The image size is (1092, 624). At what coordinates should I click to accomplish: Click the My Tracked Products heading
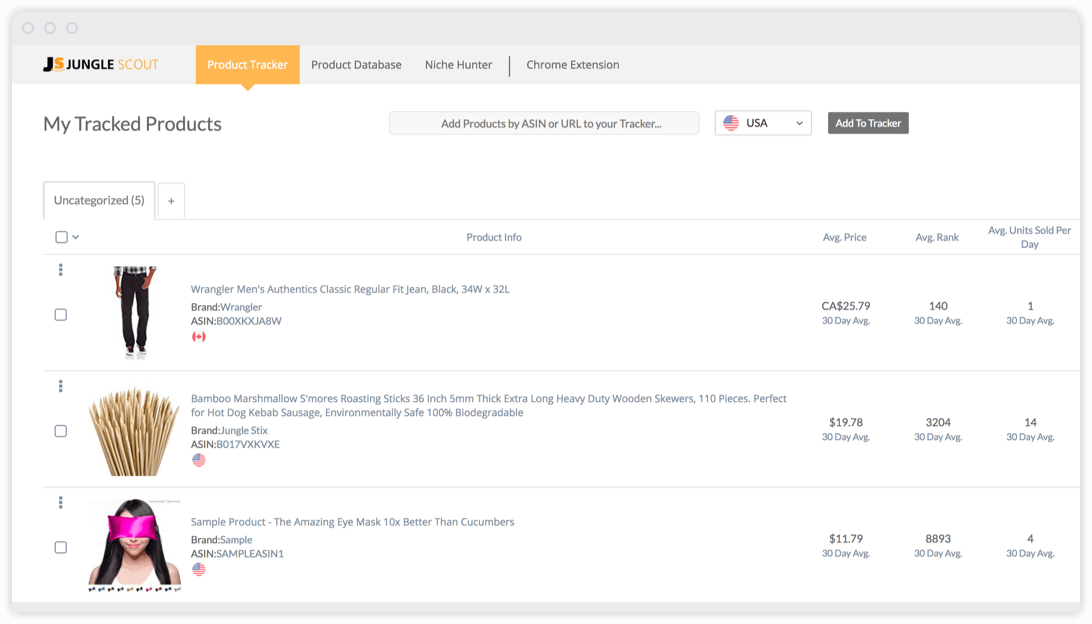coord(132,124)
